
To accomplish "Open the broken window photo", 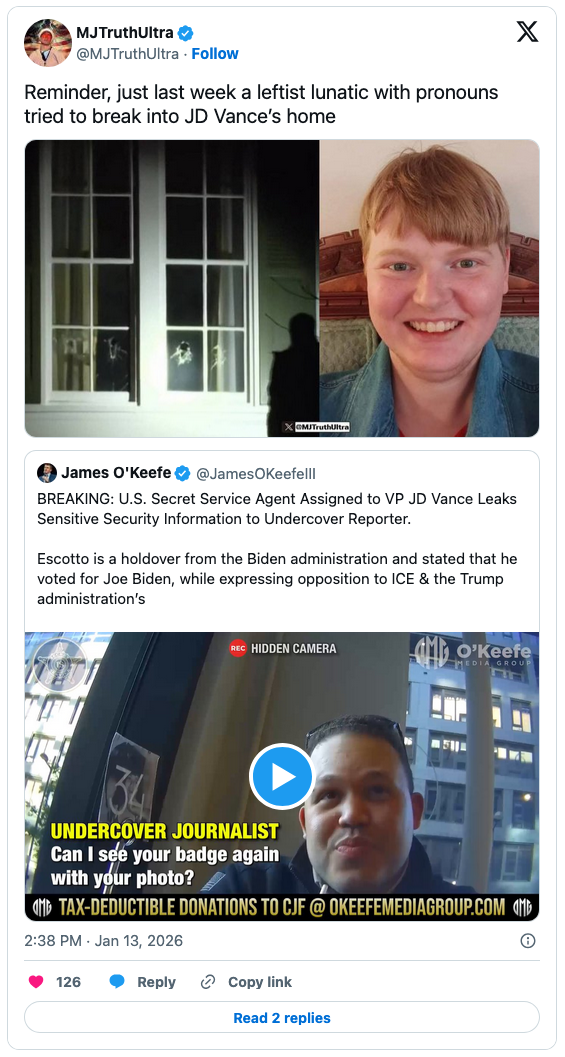I will pos(172,289).
